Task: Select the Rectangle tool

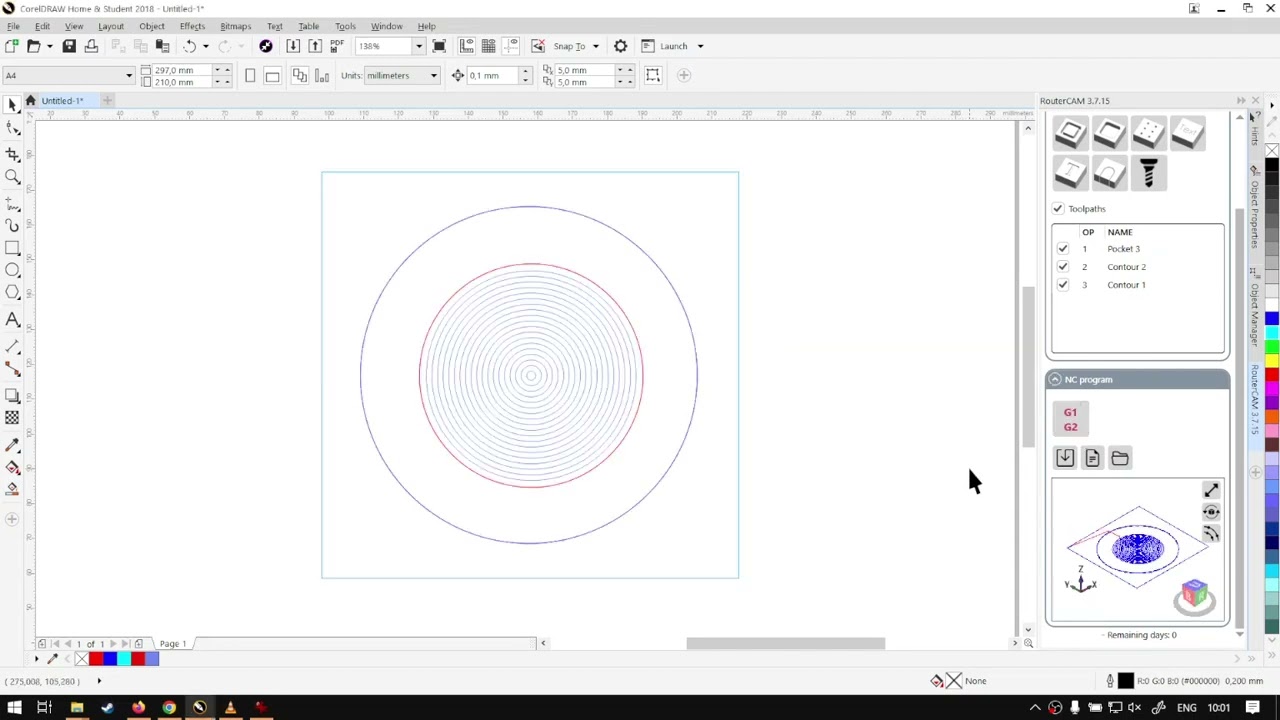Action: 12,248
